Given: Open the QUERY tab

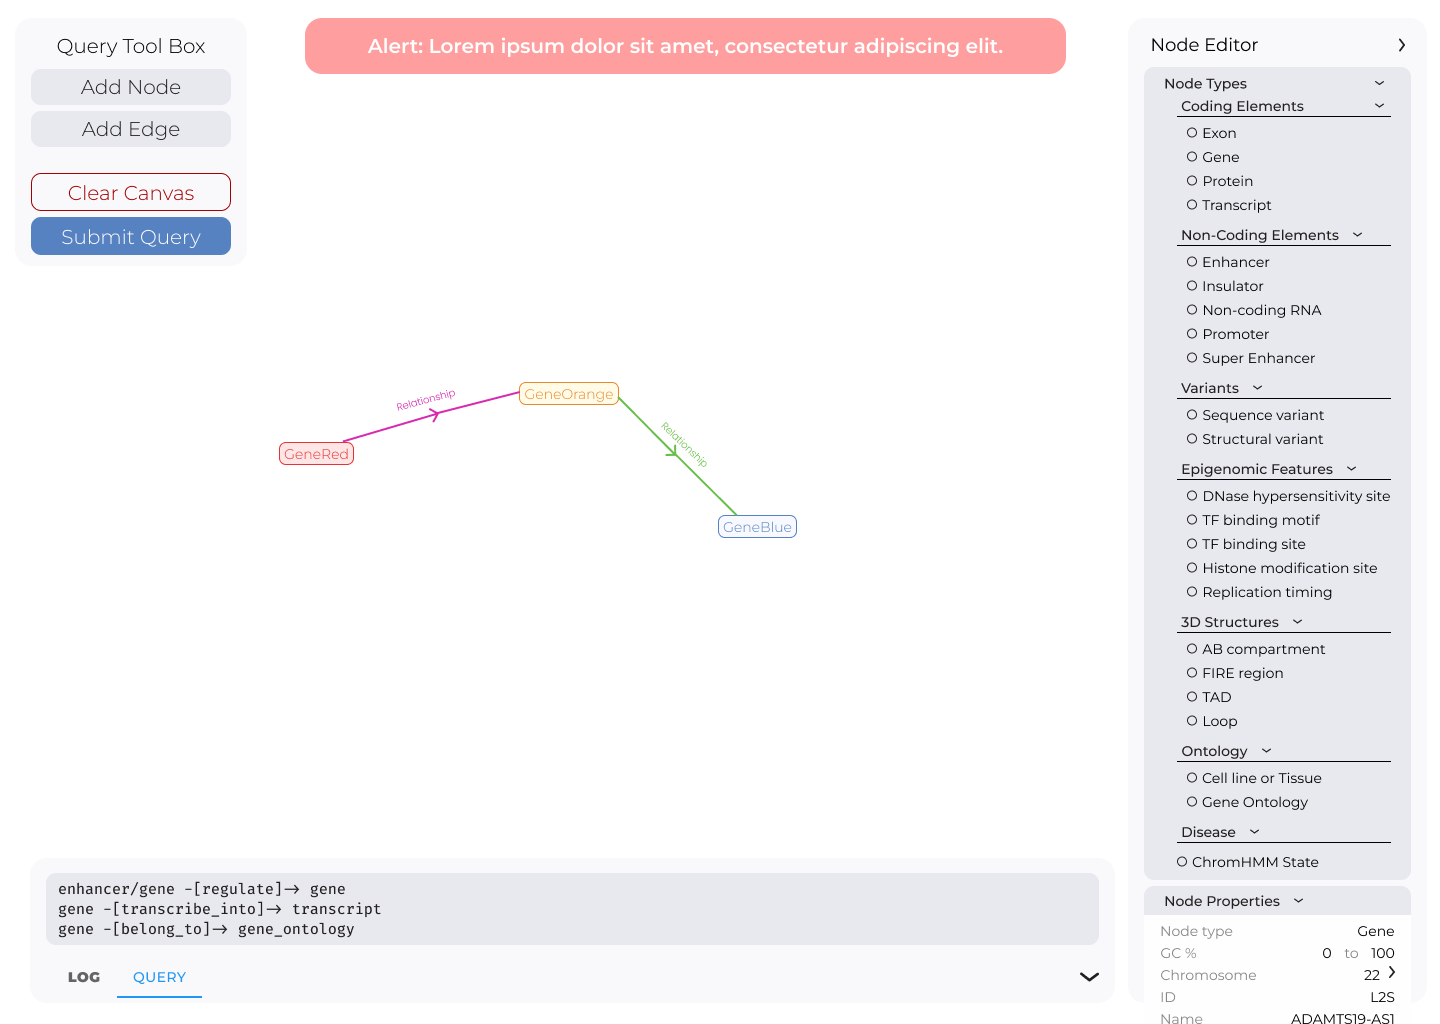Looking at the screenshot, I should (159, 977).
